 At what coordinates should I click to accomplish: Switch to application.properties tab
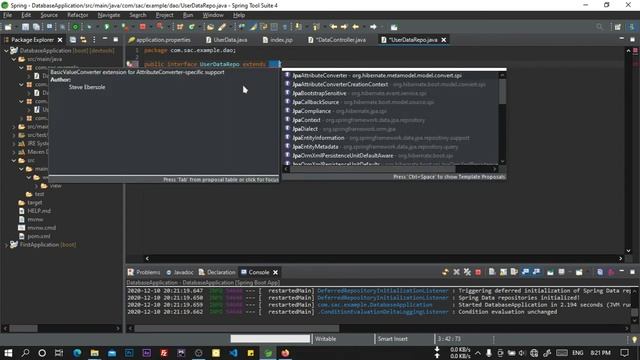tap(160, 40)
